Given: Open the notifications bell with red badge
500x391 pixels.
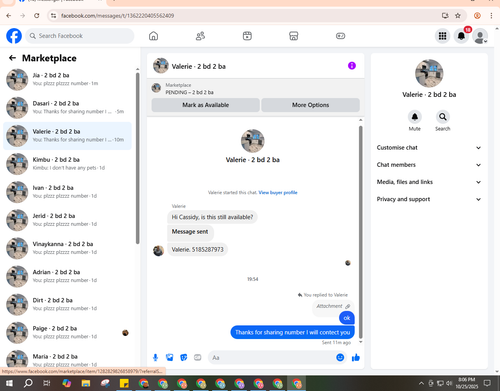Looking at the screenshot, I should click(x=461, y=36).
